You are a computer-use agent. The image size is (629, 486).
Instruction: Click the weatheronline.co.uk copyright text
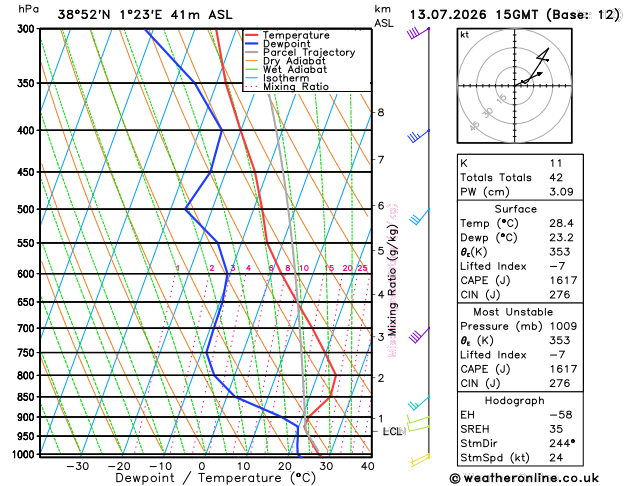tap(524, 478)
